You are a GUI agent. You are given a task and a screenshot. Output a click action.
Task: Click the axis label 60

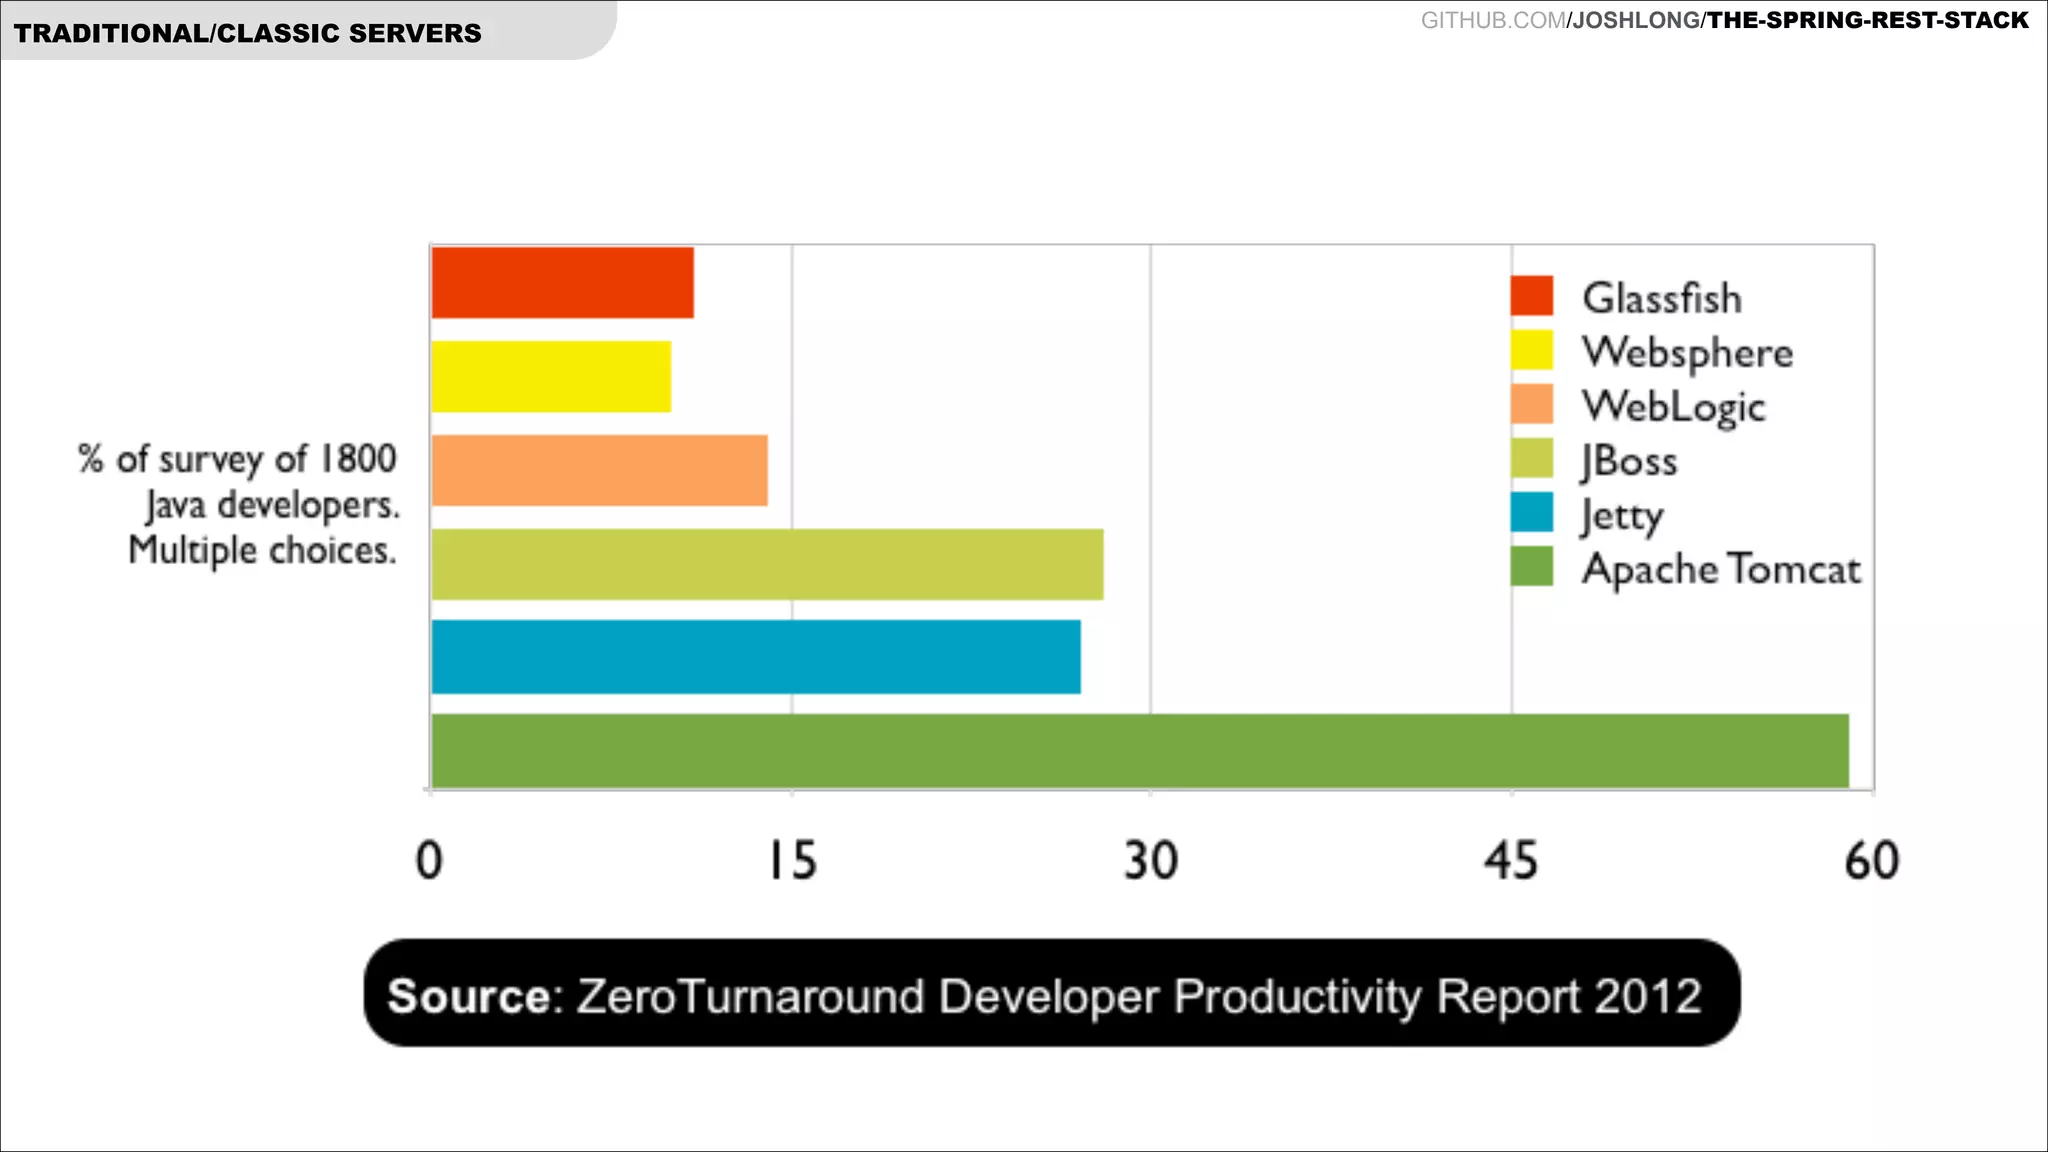(1871, 861)
